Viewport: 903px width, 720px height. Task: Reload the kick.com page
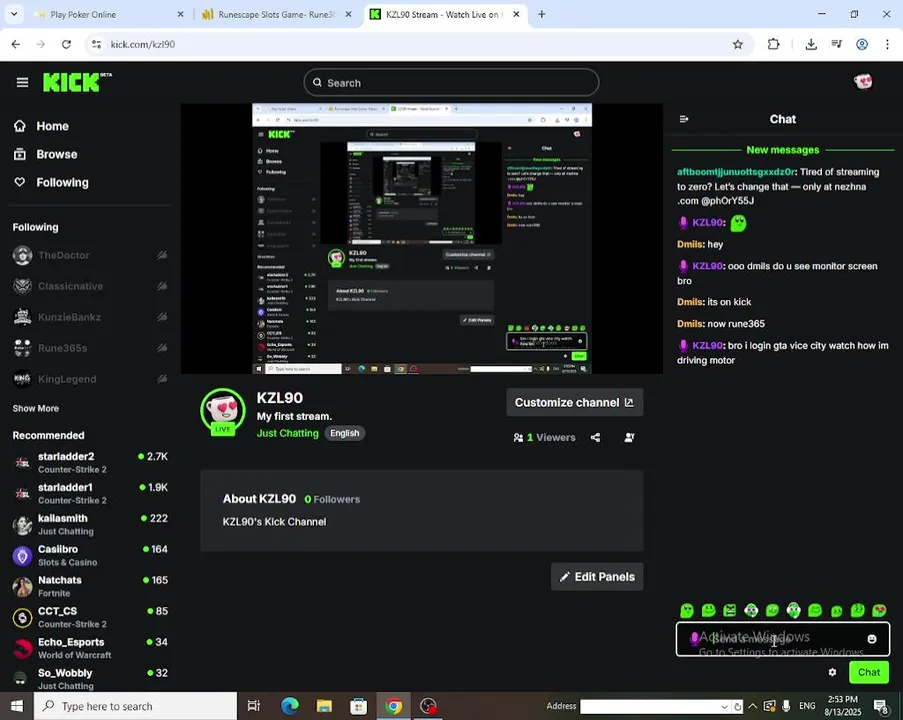66,44
